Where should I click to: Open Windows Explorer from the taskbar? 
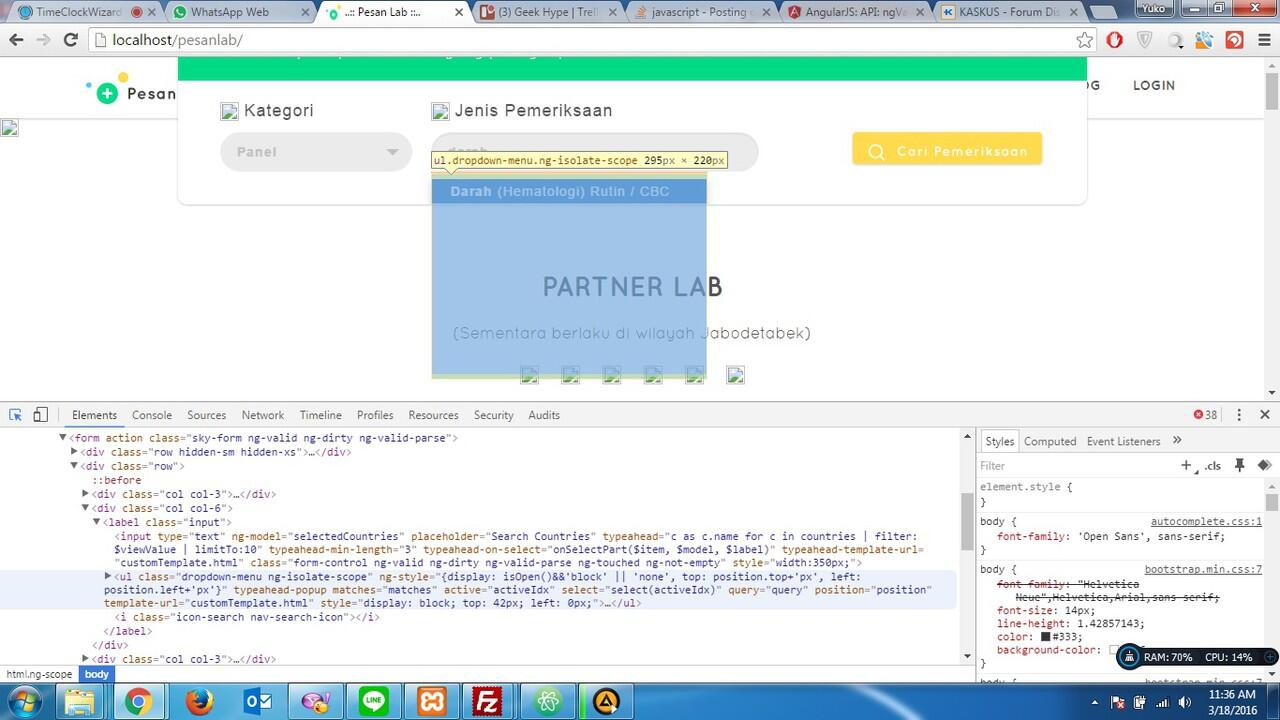pos(80,702)
